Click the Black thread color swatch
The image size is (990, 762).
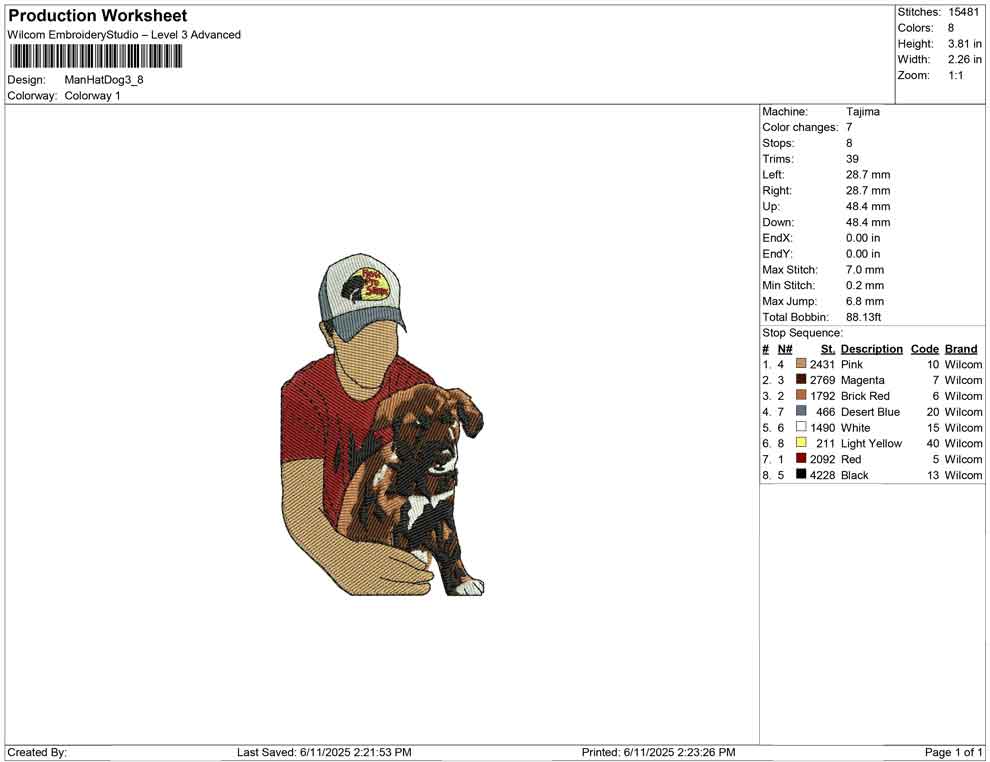click(801, 474)
